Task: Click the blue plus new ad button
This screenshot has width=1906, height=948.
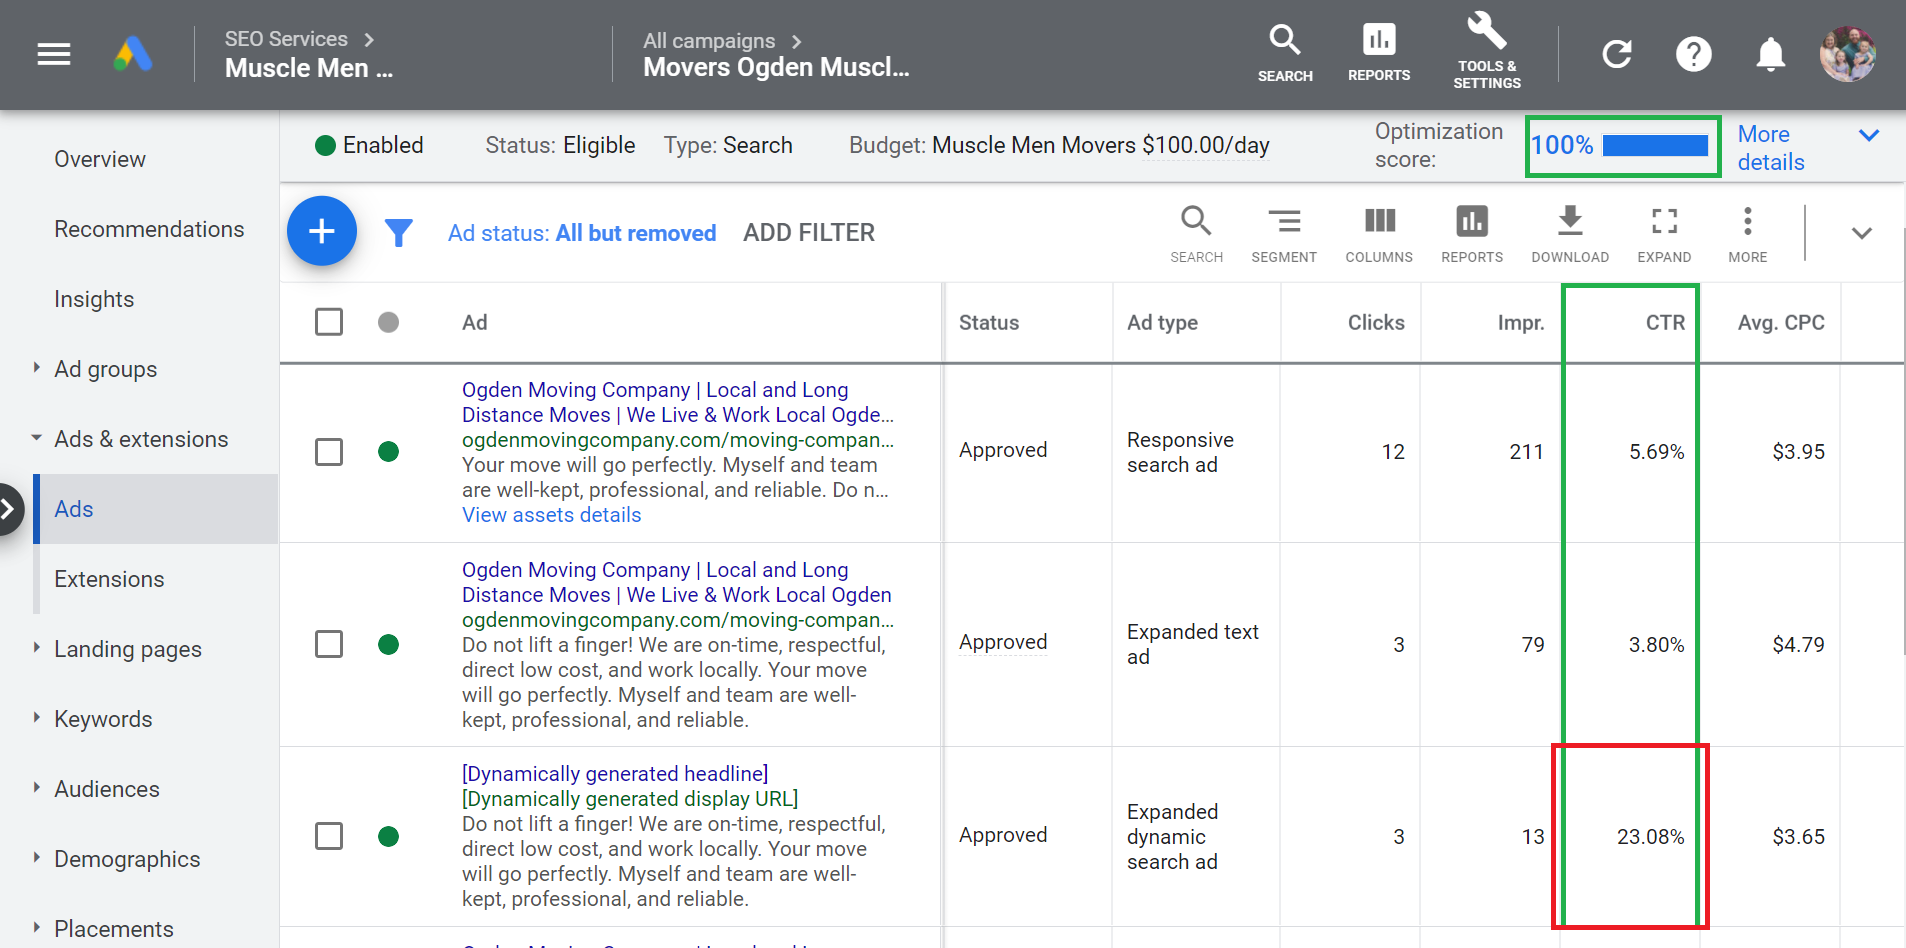Action: coord(322,231)
